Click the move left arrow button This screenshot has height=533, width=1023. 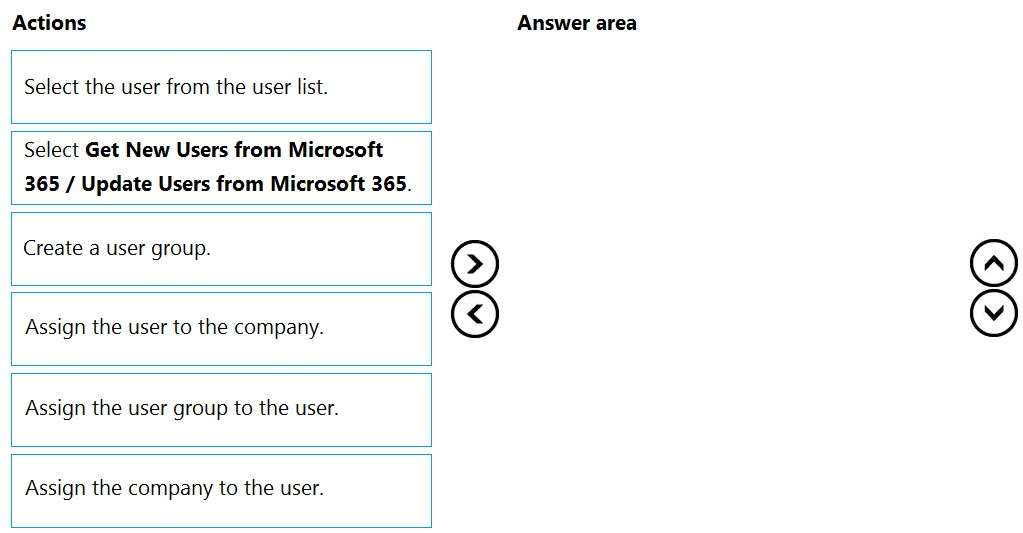pyautogui.click(x=474, y=314)
